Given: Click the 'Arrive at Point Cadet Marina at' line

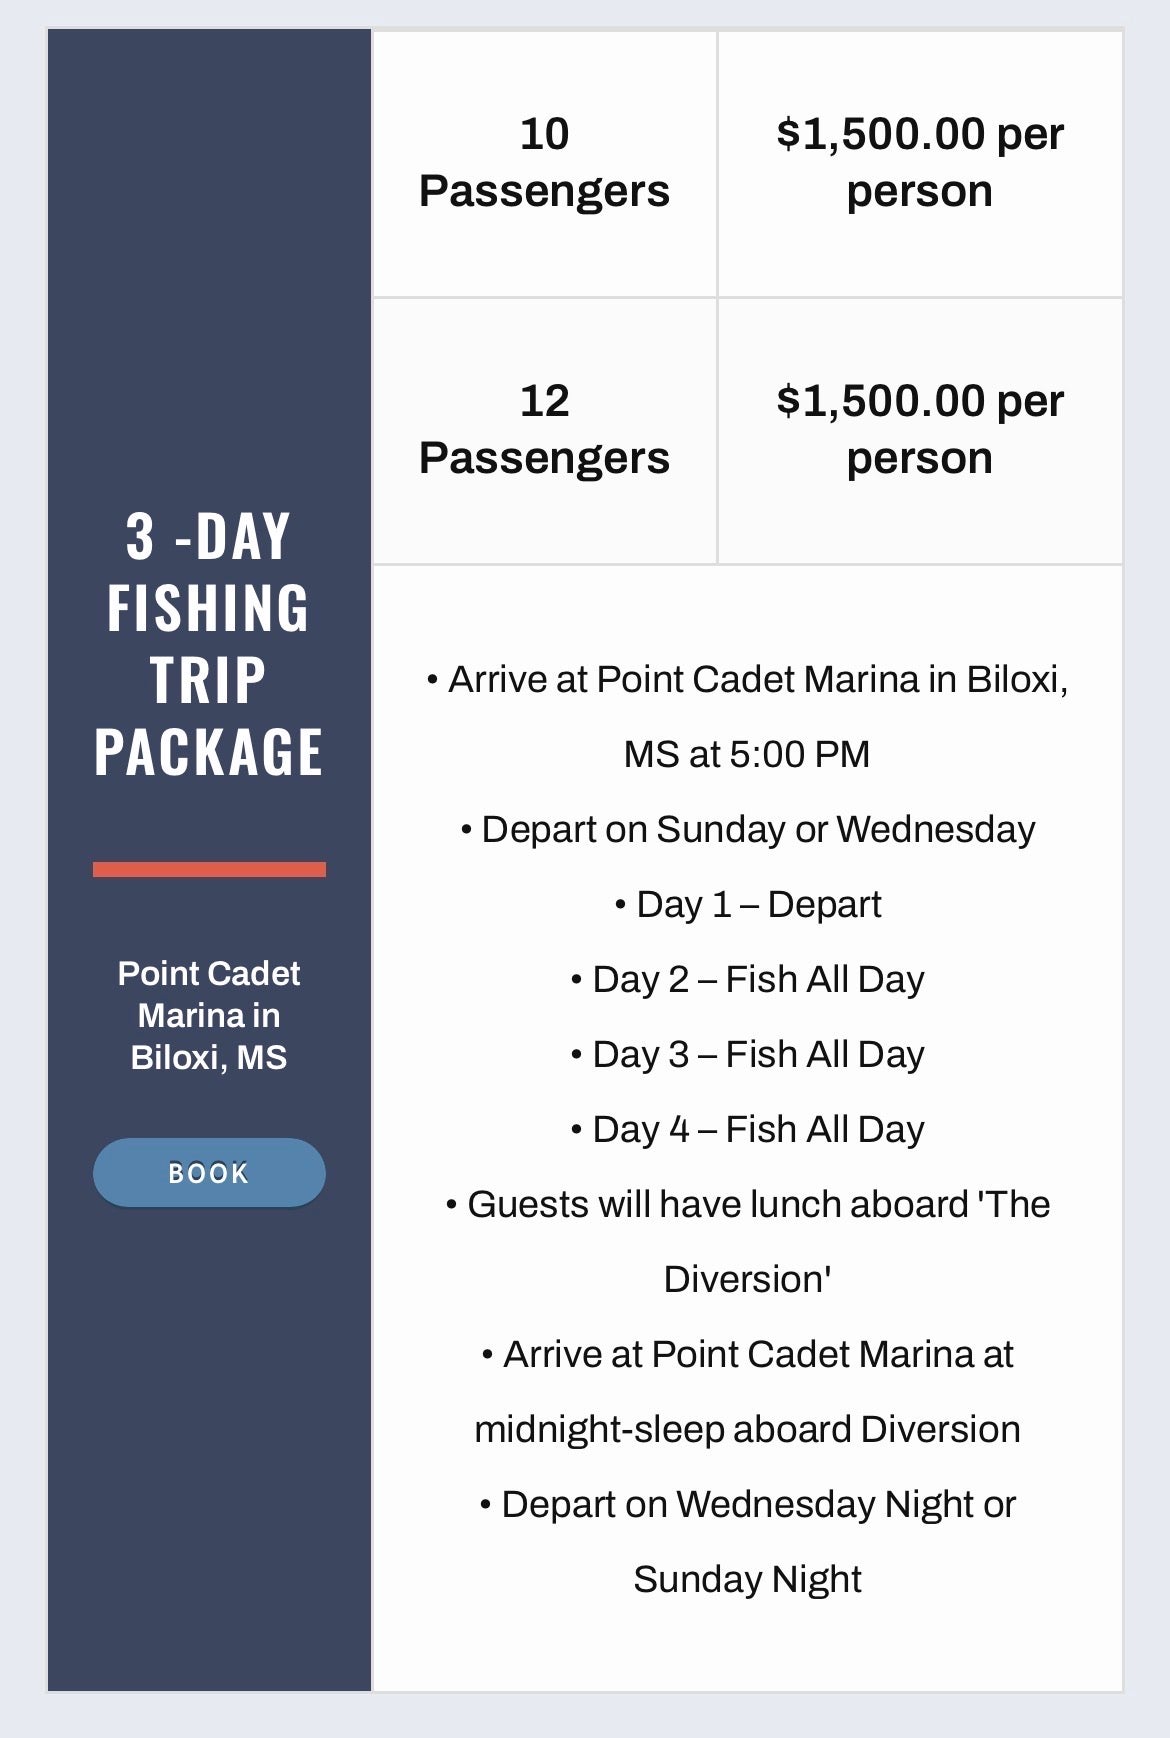Looking at the screenshot, I should coord(748,1354).
